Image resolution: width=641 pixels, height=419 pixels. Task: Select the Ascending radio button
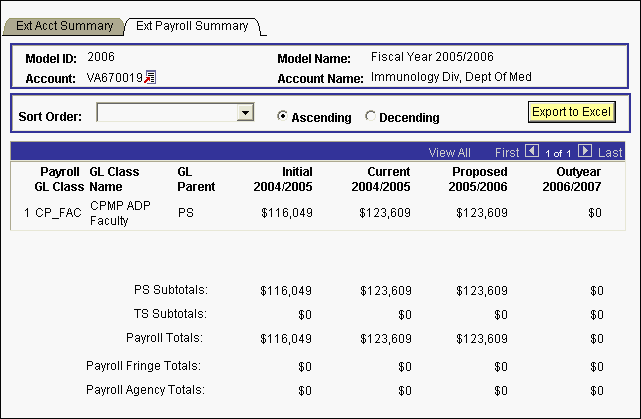(x=283, y=117)
